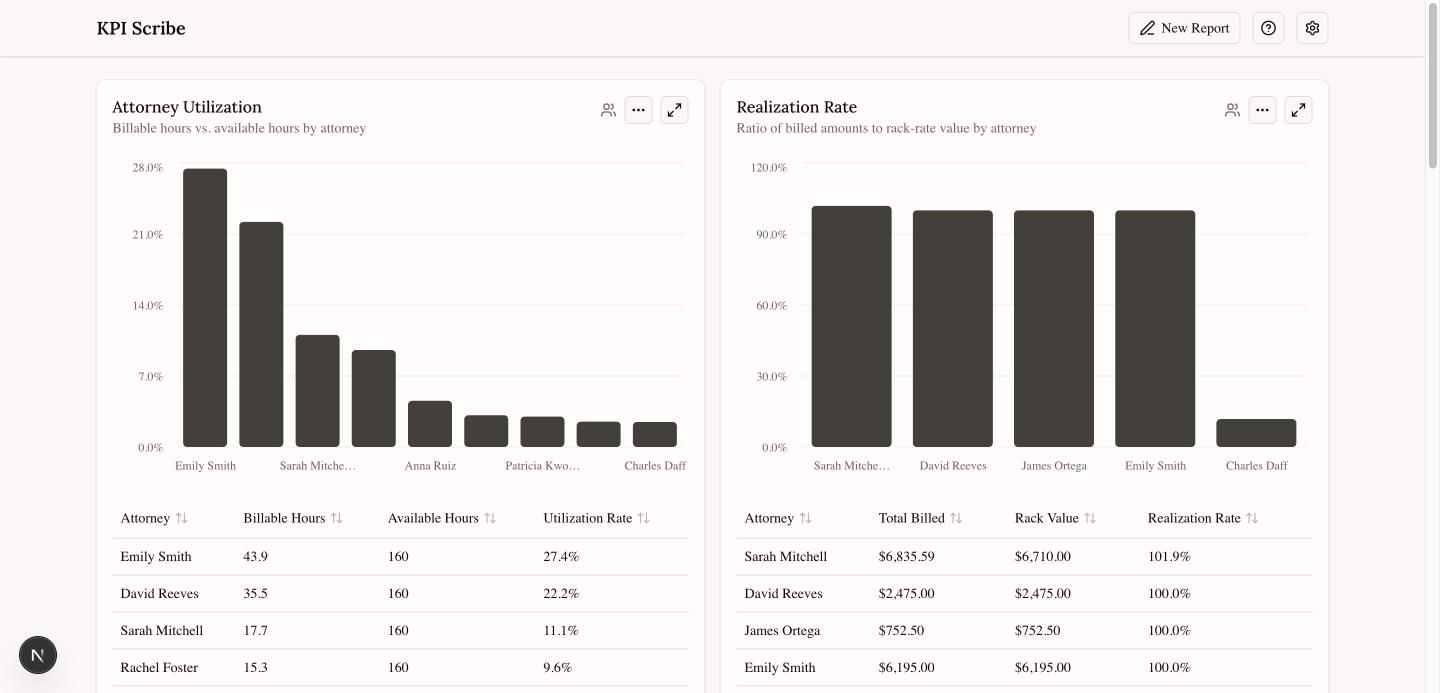Viewport: 1440px width, 693px height.
Task: Click the page vertical scrollbar thumb
Action: click(x=1432, y=85)
